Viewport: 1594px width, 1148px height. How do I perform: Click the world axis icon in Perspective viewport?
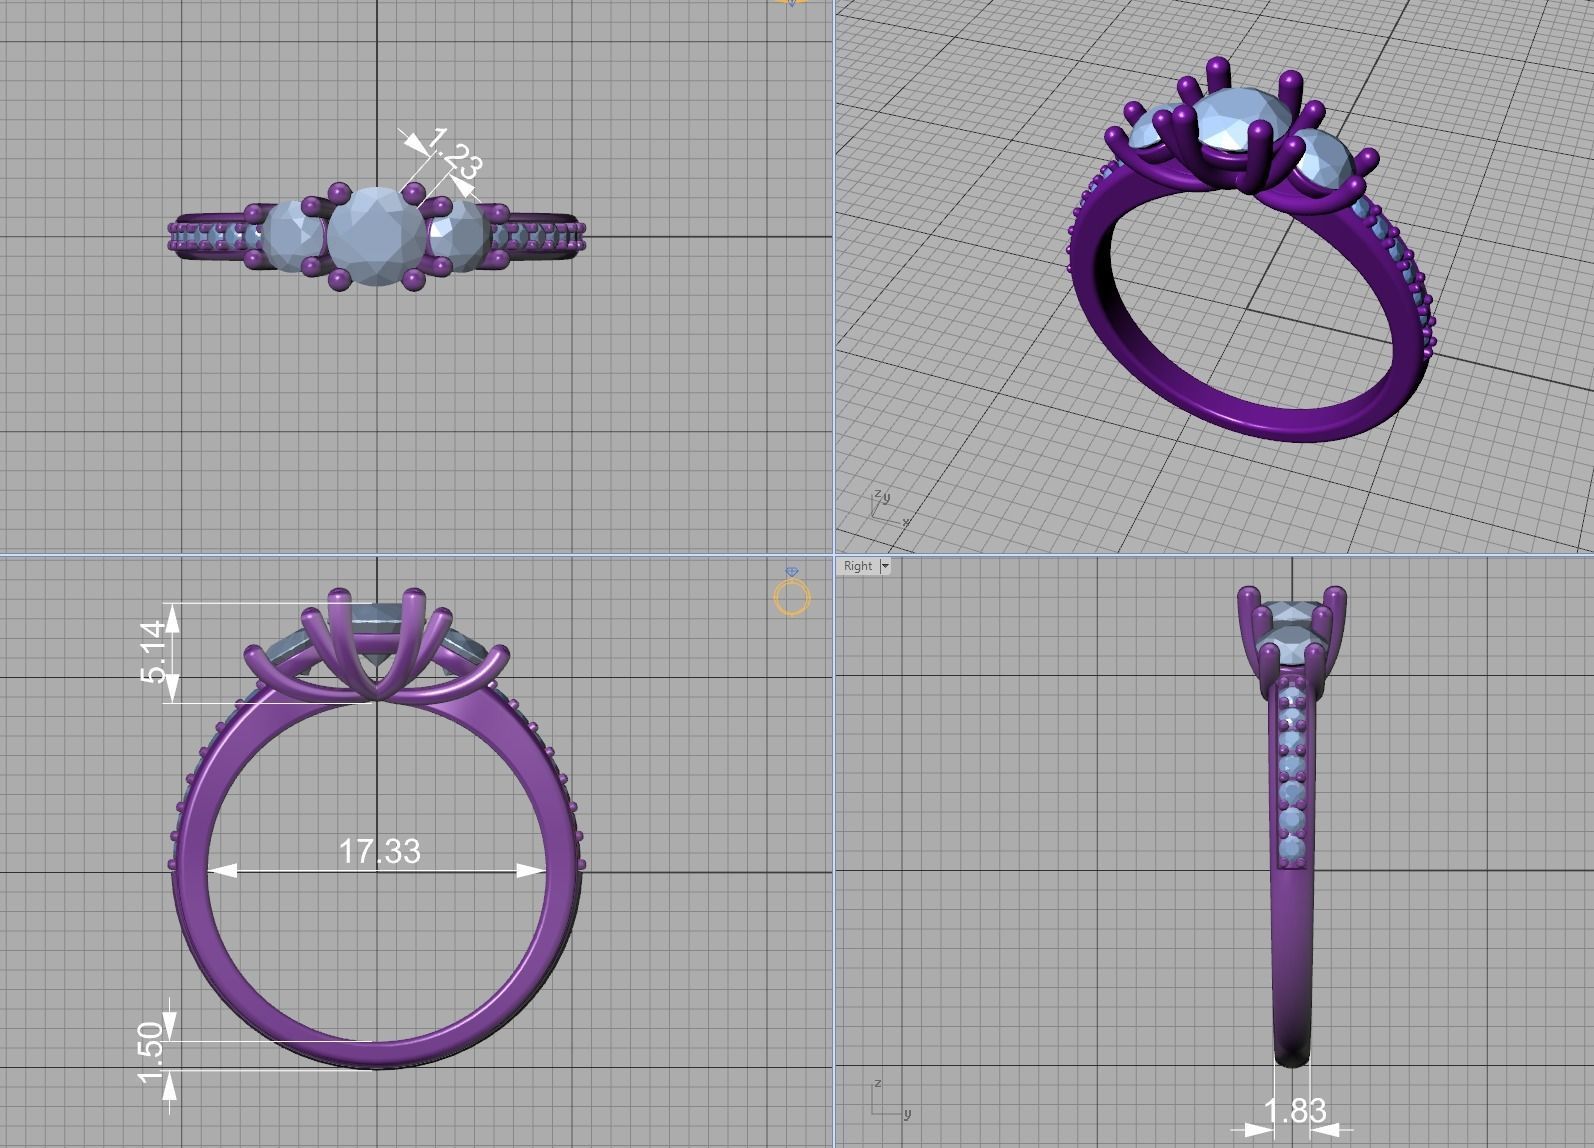(x=887, y=508)
